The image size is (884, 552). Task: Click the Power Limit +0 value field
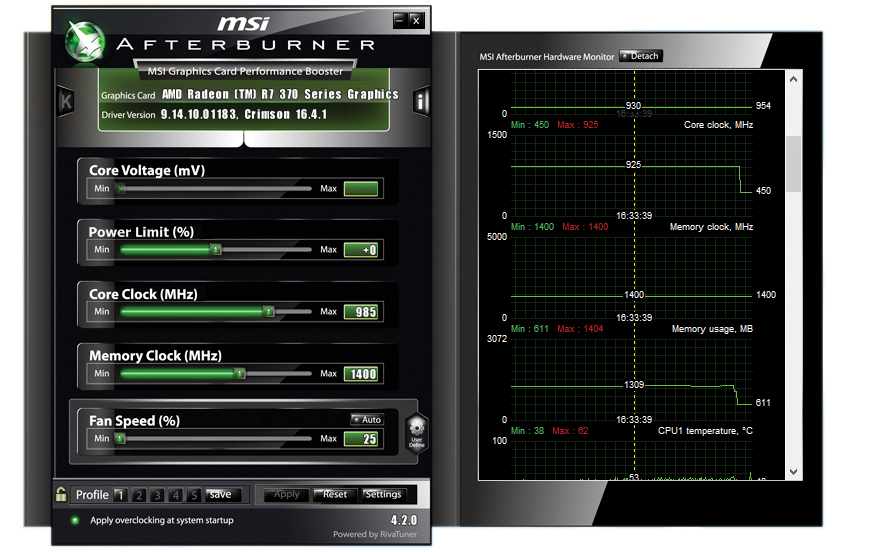[361, 250]
